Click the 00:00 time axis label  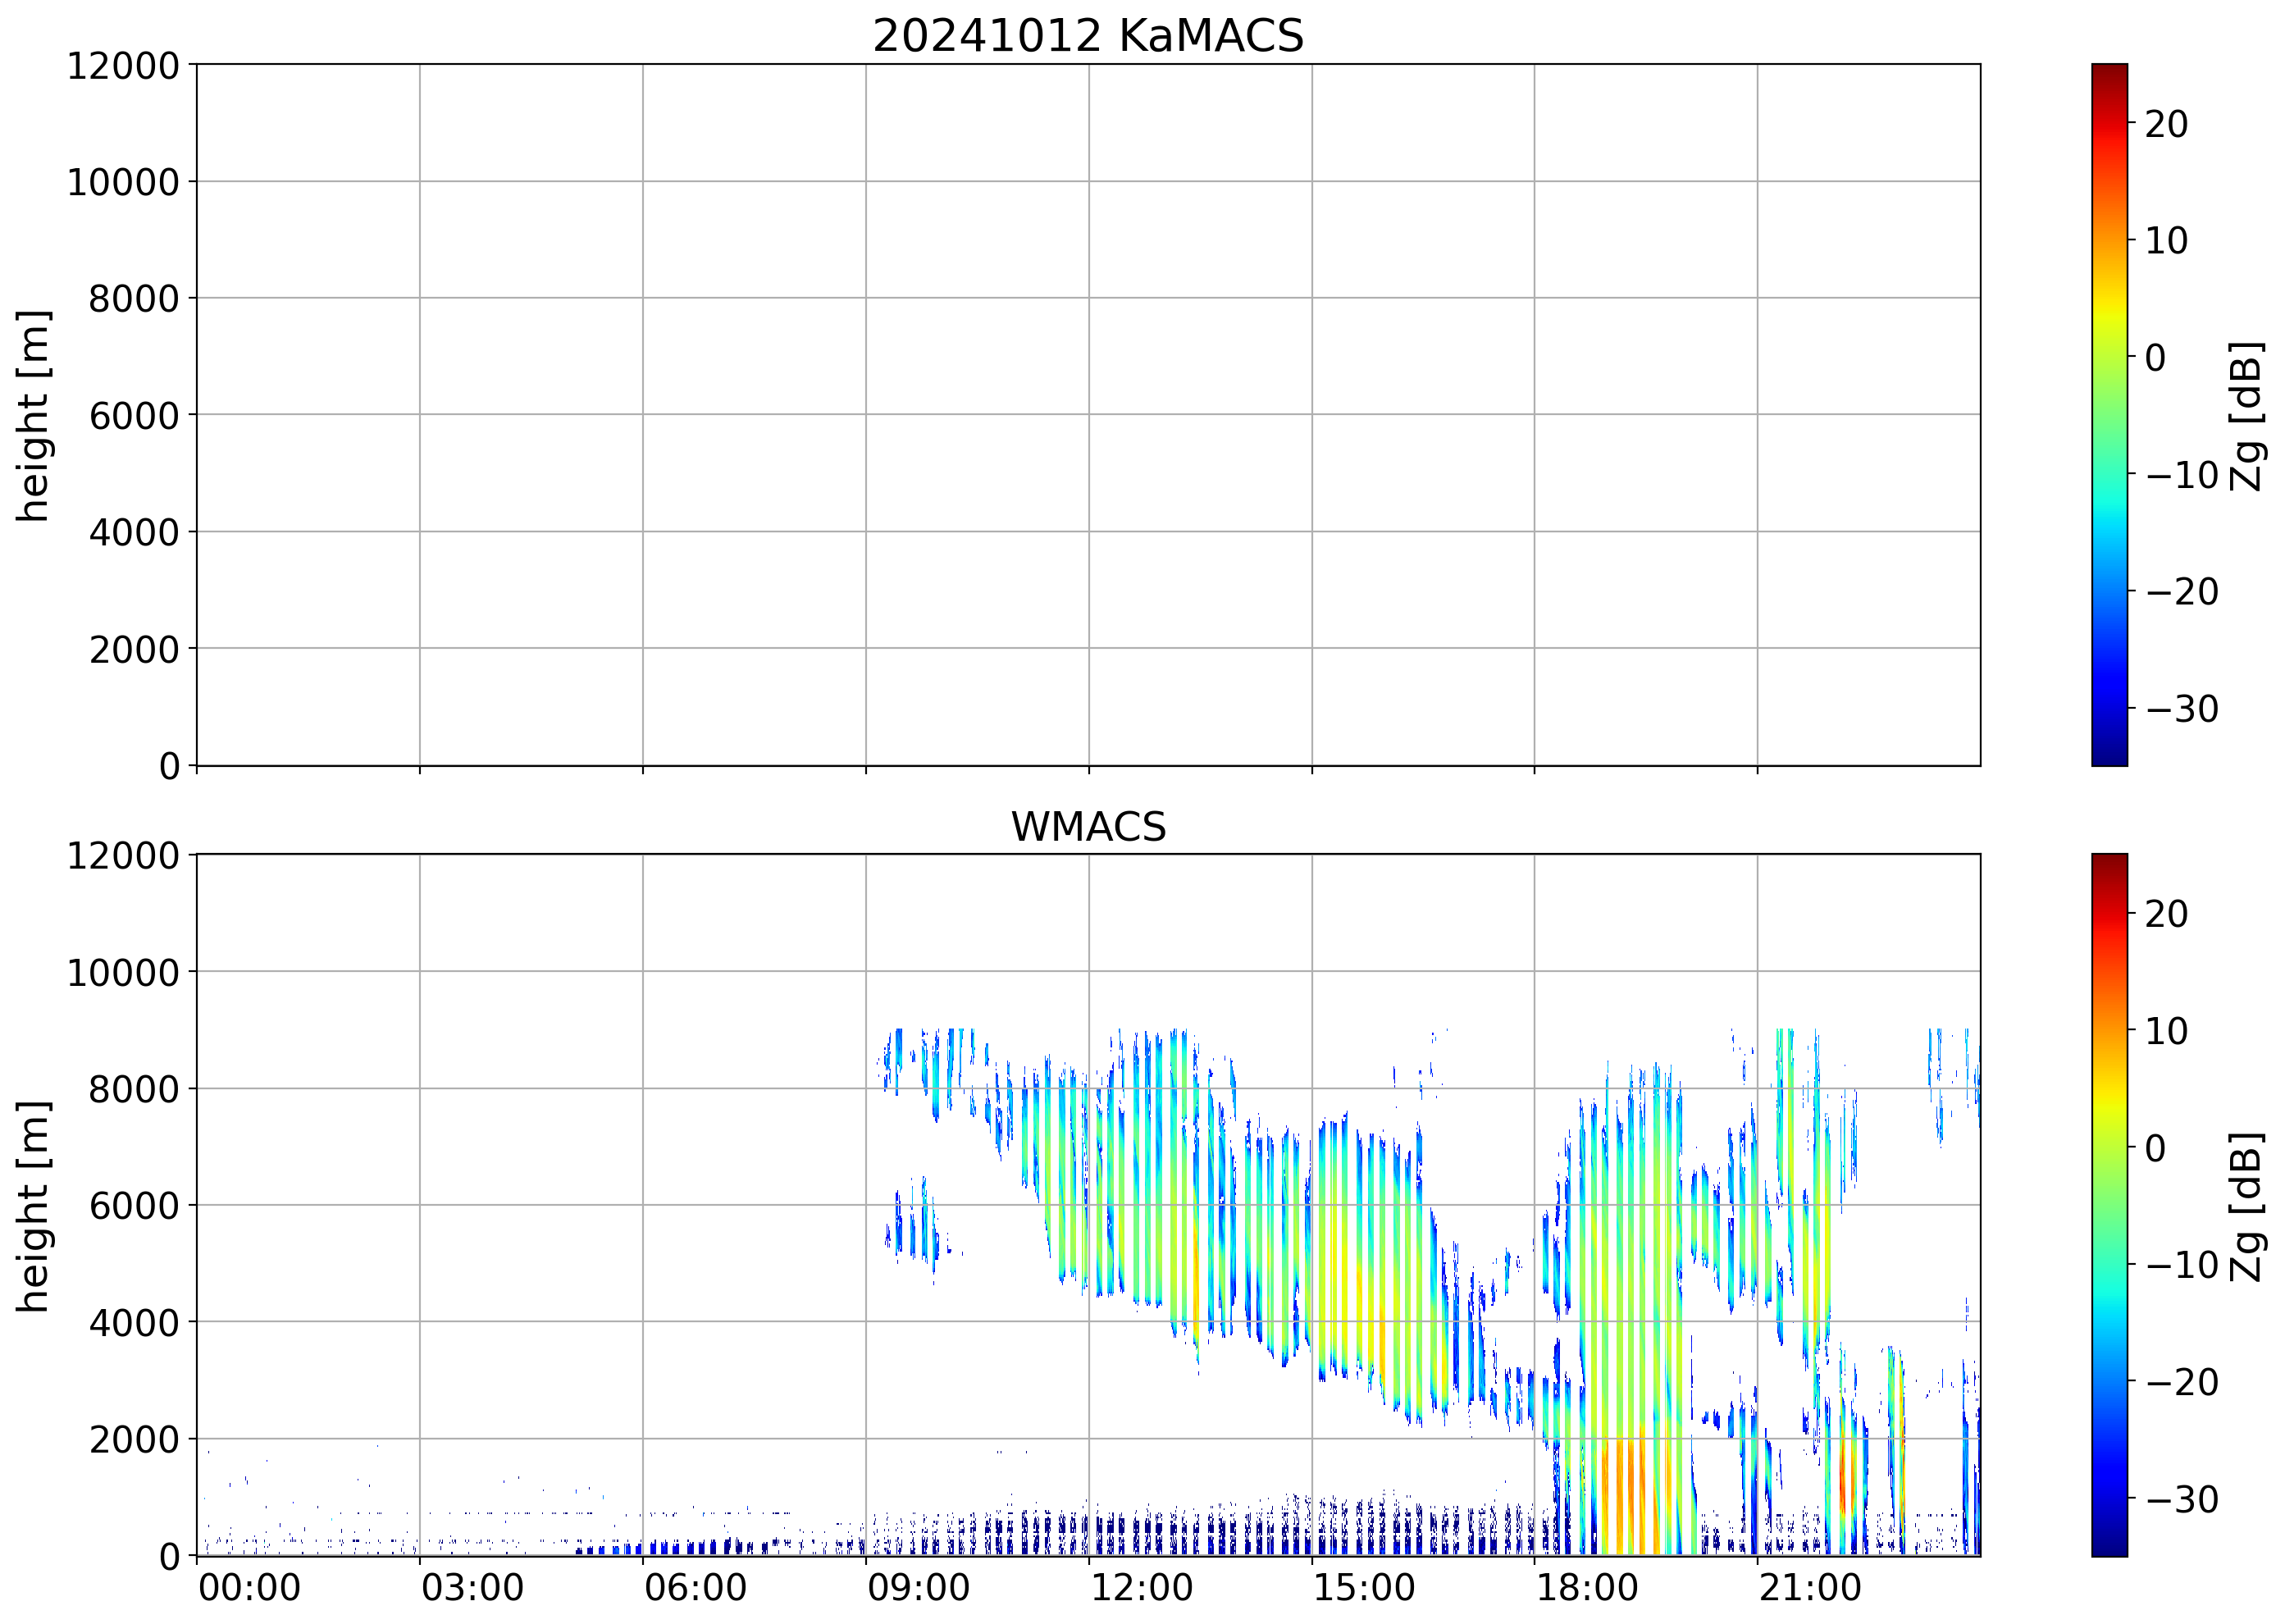tap(249, 1588)
